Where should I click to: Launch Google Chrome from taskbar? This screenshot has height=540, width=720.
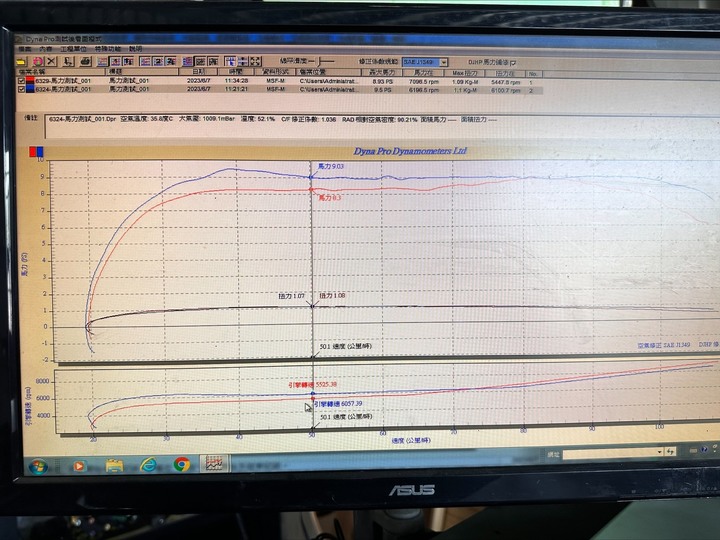coord(181,465)
